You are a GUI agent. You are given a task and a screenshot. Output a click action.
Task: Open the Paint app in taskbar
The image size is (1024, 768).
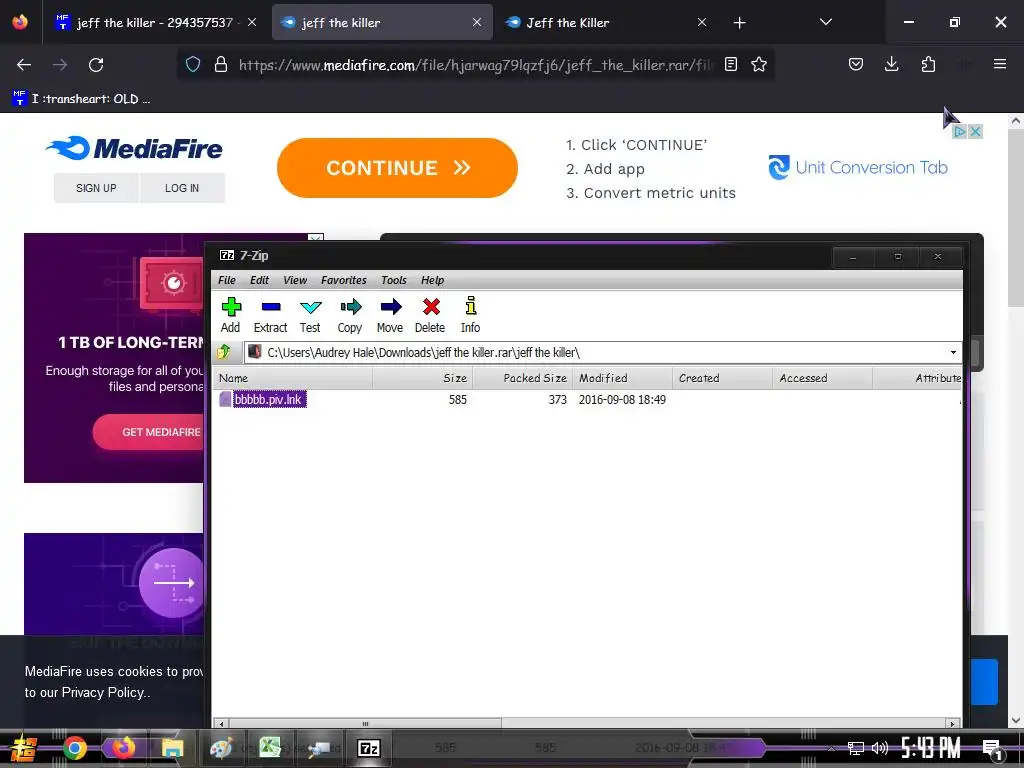[221, 748]
